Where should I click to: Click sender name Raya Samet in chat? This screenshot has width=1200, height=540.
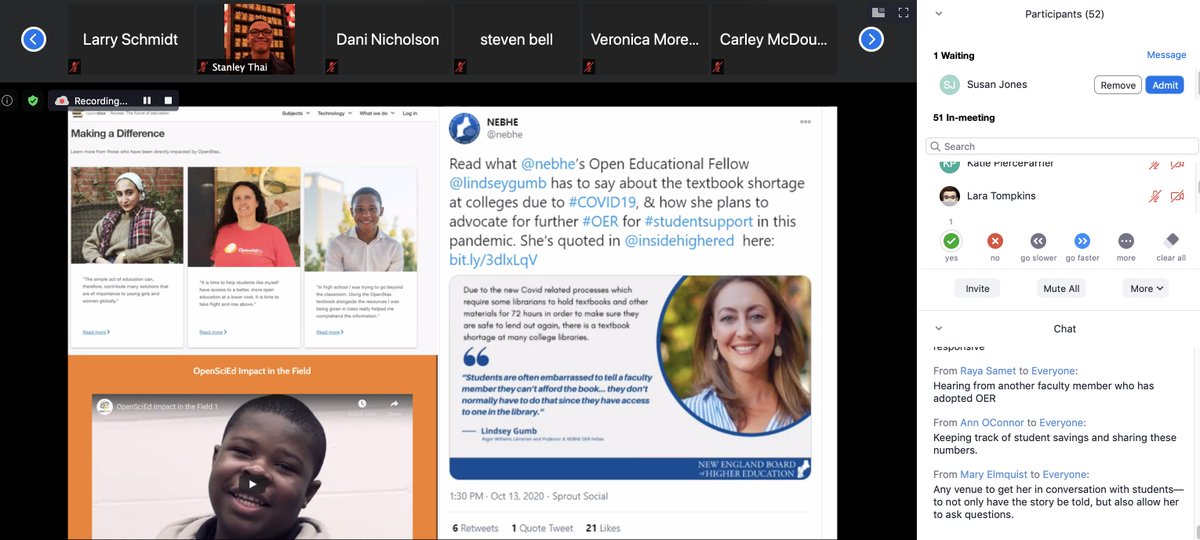tap(988, 370)
